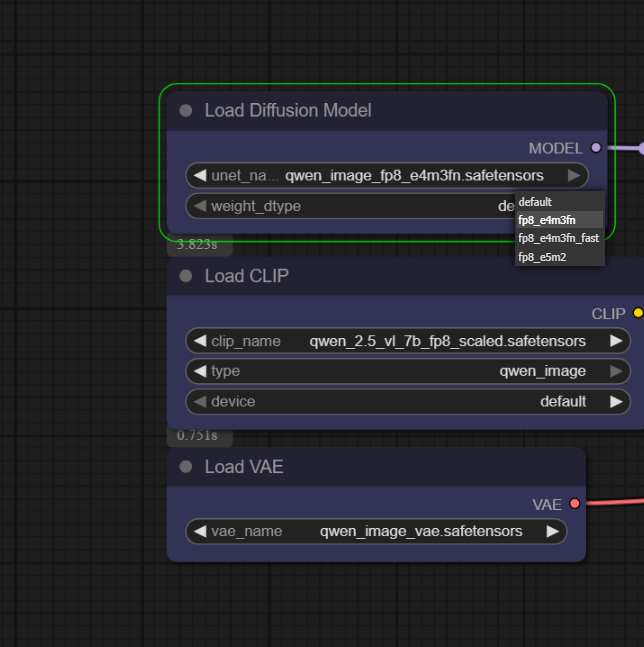Collapse the Load VAE node dot

click(x=186, y=467)
